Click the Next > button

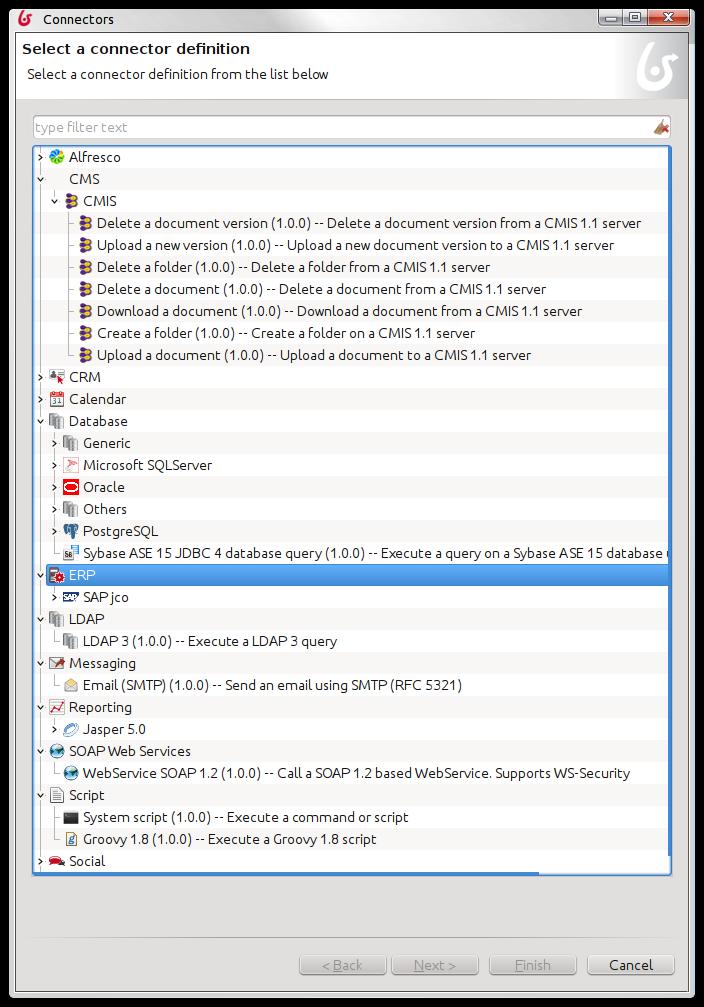pos(435,965)
